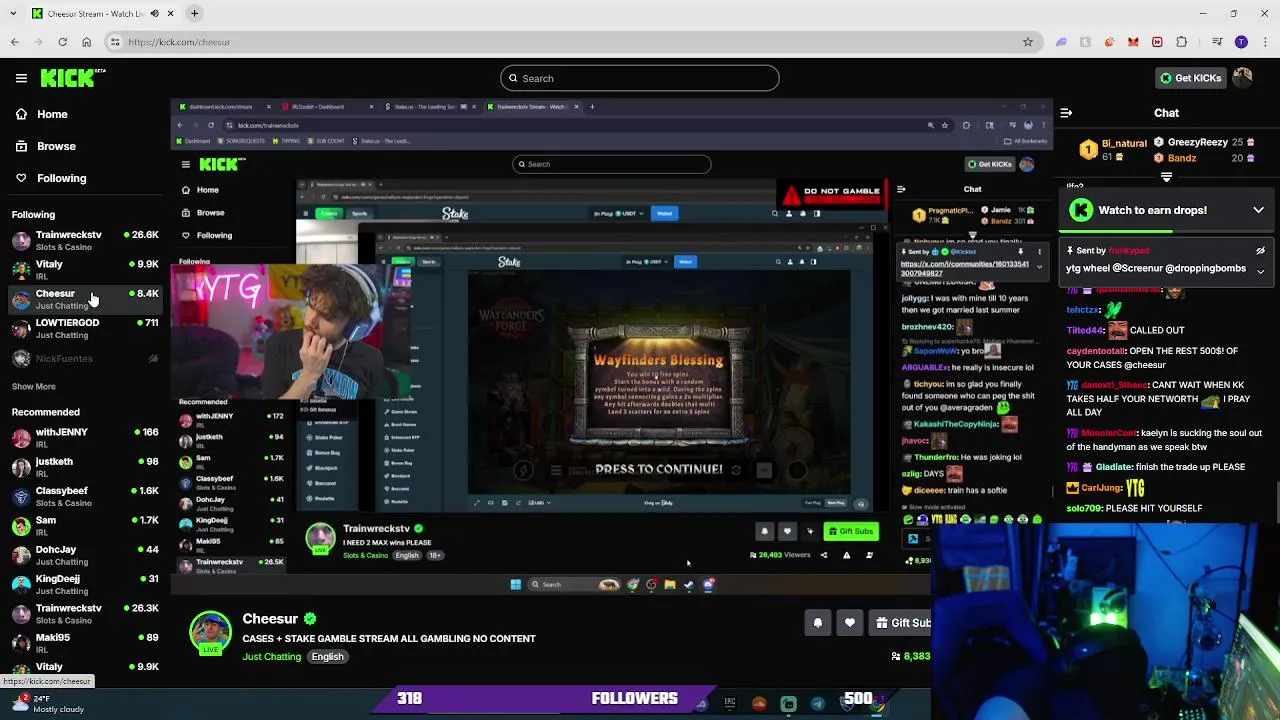
Task: Expand the Watch to earn drops banner
Action: click(x=1258, y=210)
